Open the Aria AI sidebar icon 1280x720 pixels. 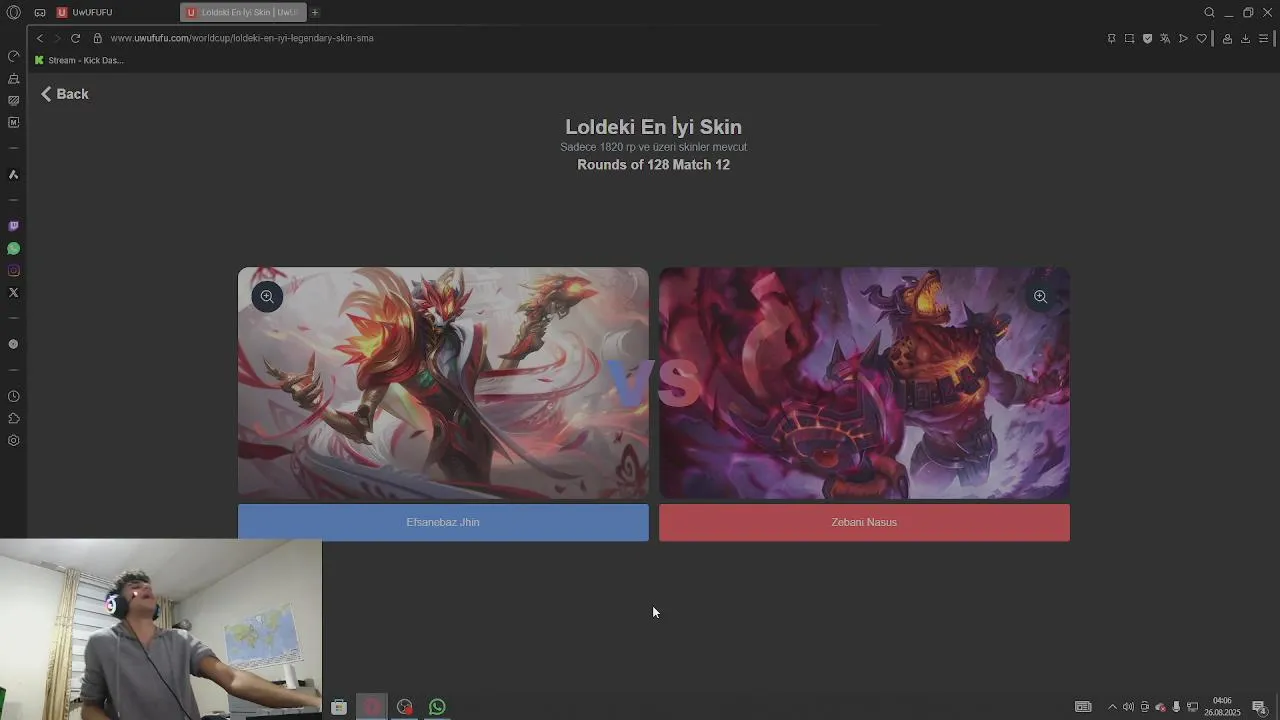(13, 174)
